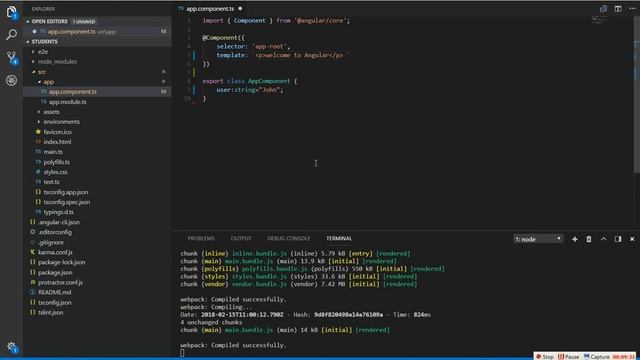Image resolution: width=640 pixels, height=360 pixels.
Task: Click the Pause recording button
Action: click(569, 356)
